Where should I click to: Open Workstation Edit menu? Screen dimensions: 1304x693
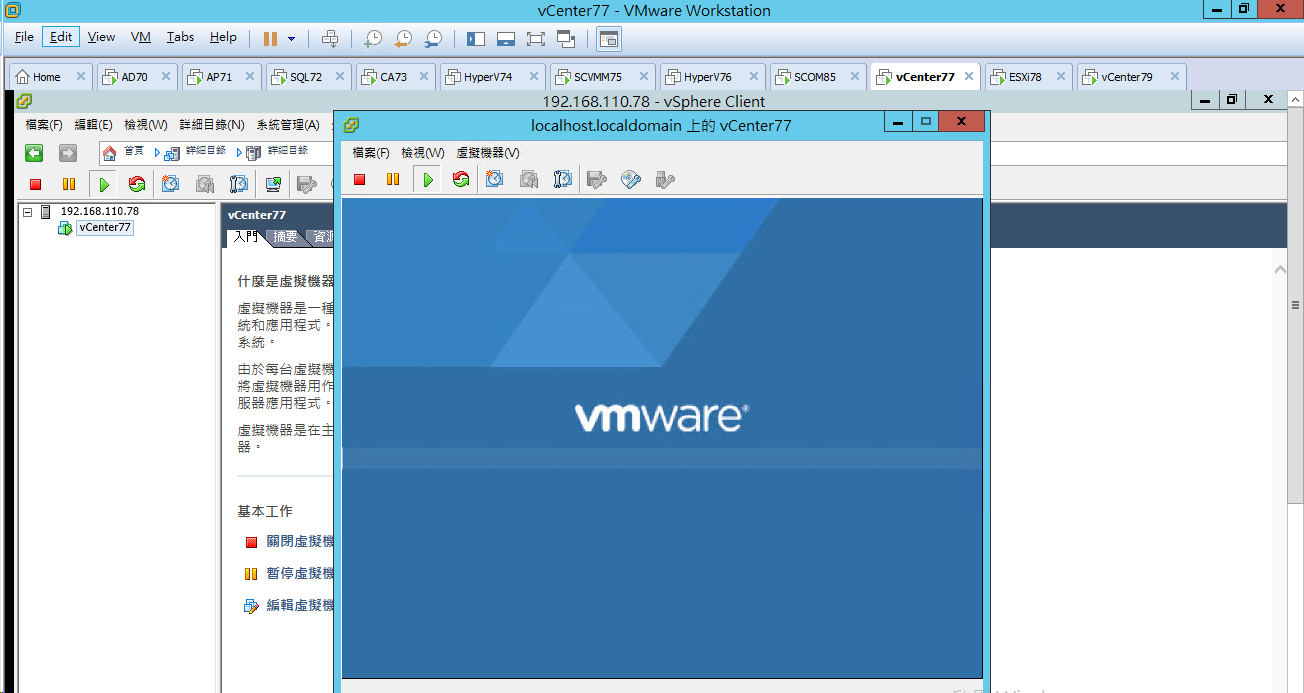(x=62, y=37)
